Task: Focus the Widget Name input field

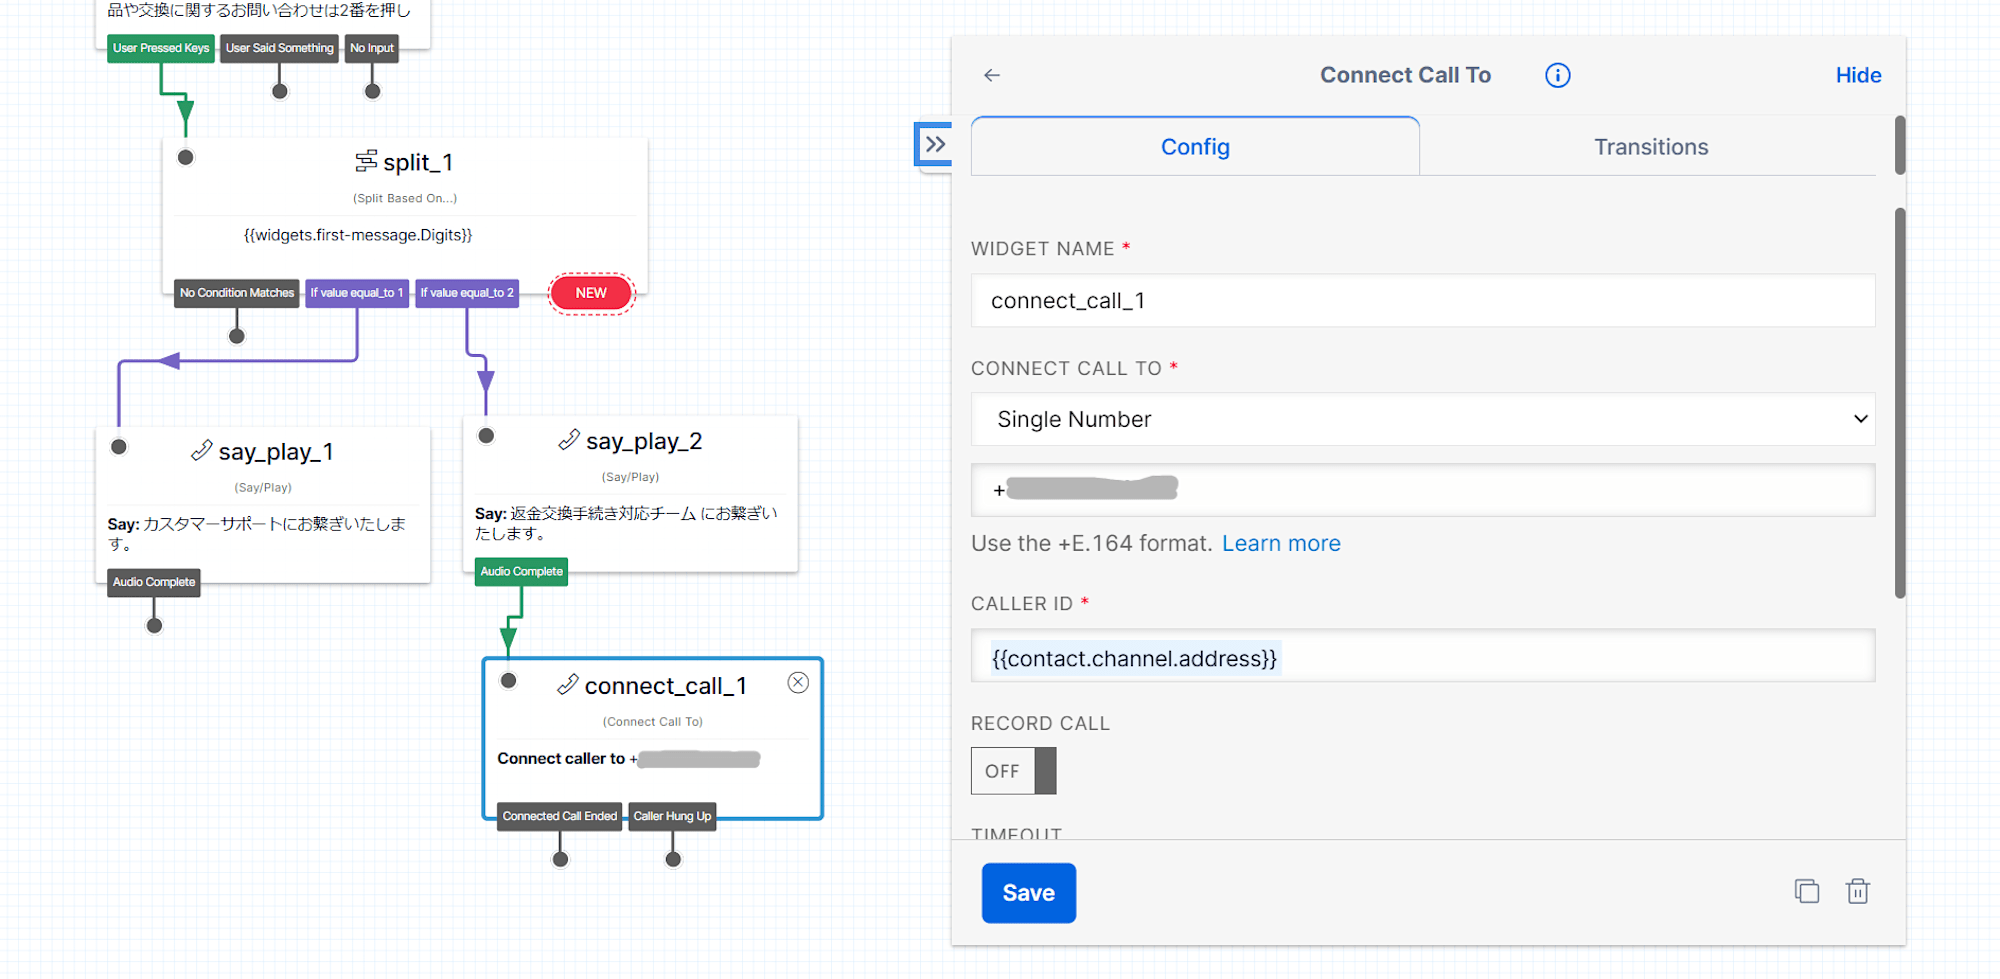Action: tap(1422, 301)
